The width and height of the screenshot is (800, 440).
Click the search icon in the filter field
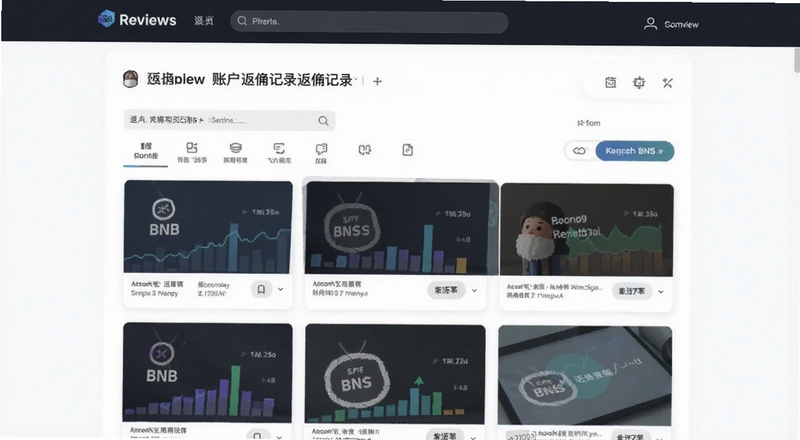323,121
